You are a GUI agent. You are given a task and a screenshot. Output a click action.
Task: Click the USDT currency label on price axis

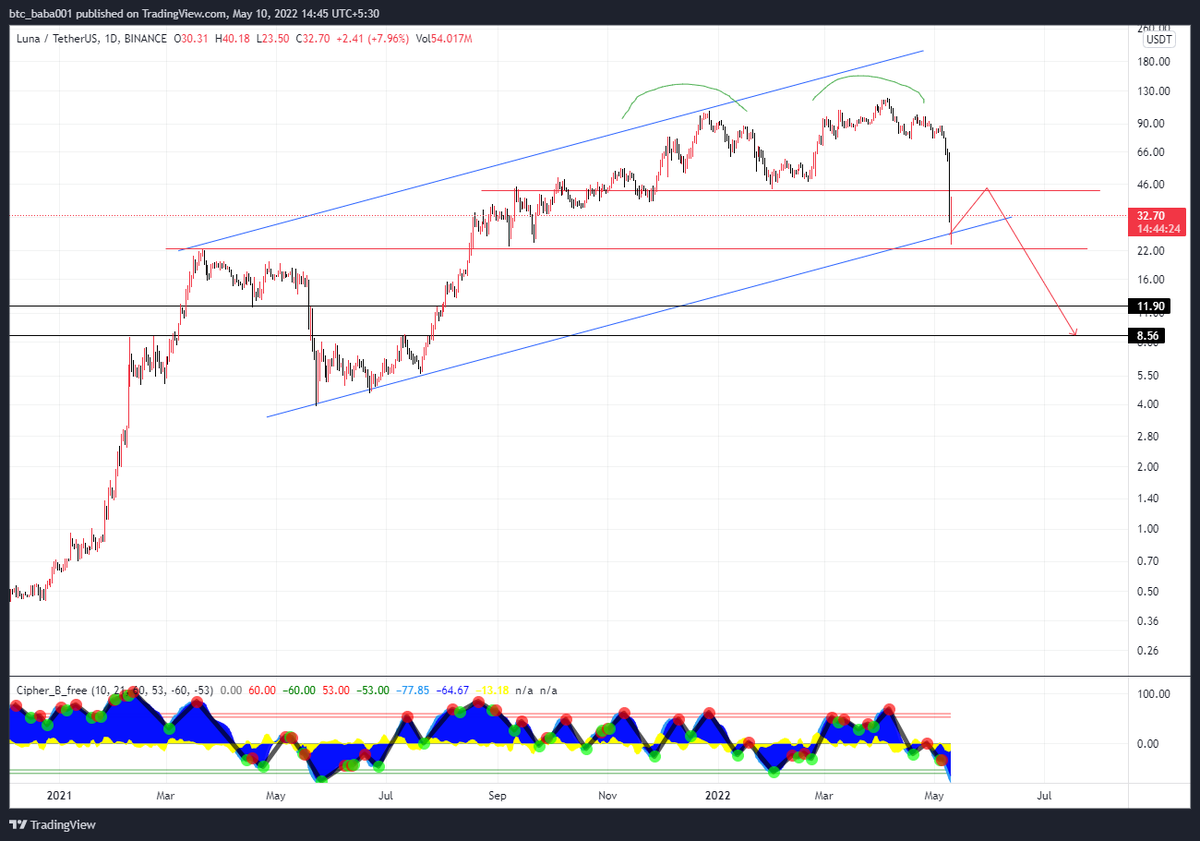coord(1158,41)
